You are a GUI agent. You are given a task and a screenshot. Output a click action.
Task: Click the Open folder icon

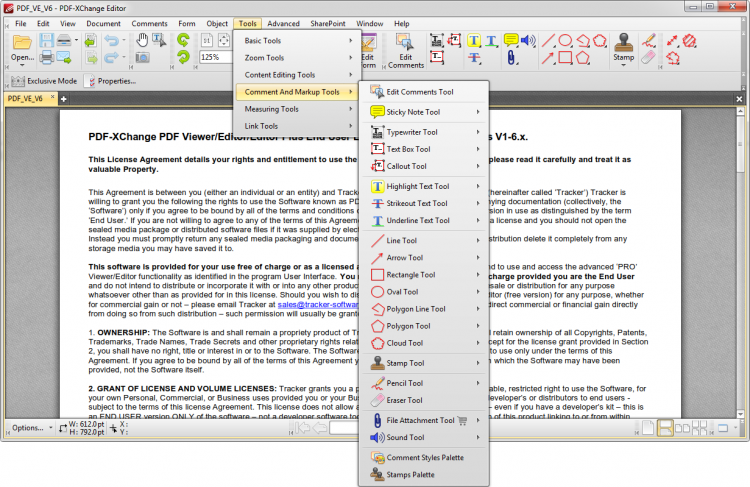coord(22,42)
